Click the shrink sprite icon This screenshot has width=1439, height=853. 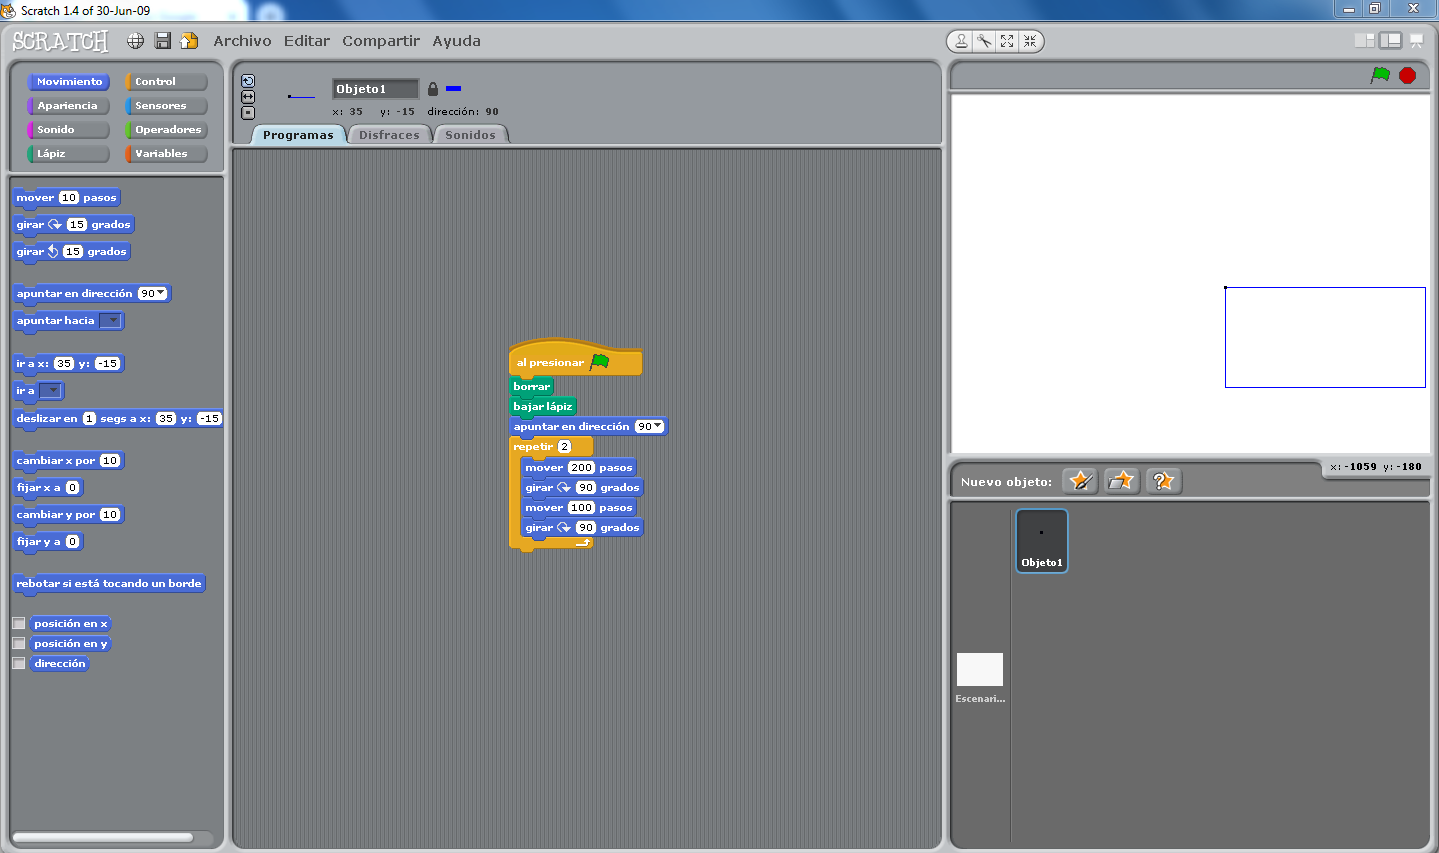[1030, 41]
